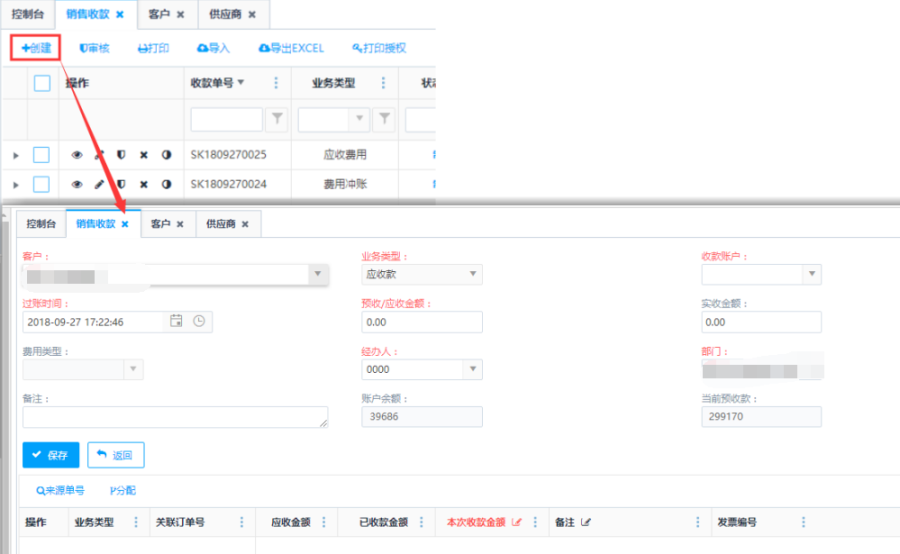Open the calendar picker for 过账时间
Viewport: 900px width, 554px height.
coord(176,321)
